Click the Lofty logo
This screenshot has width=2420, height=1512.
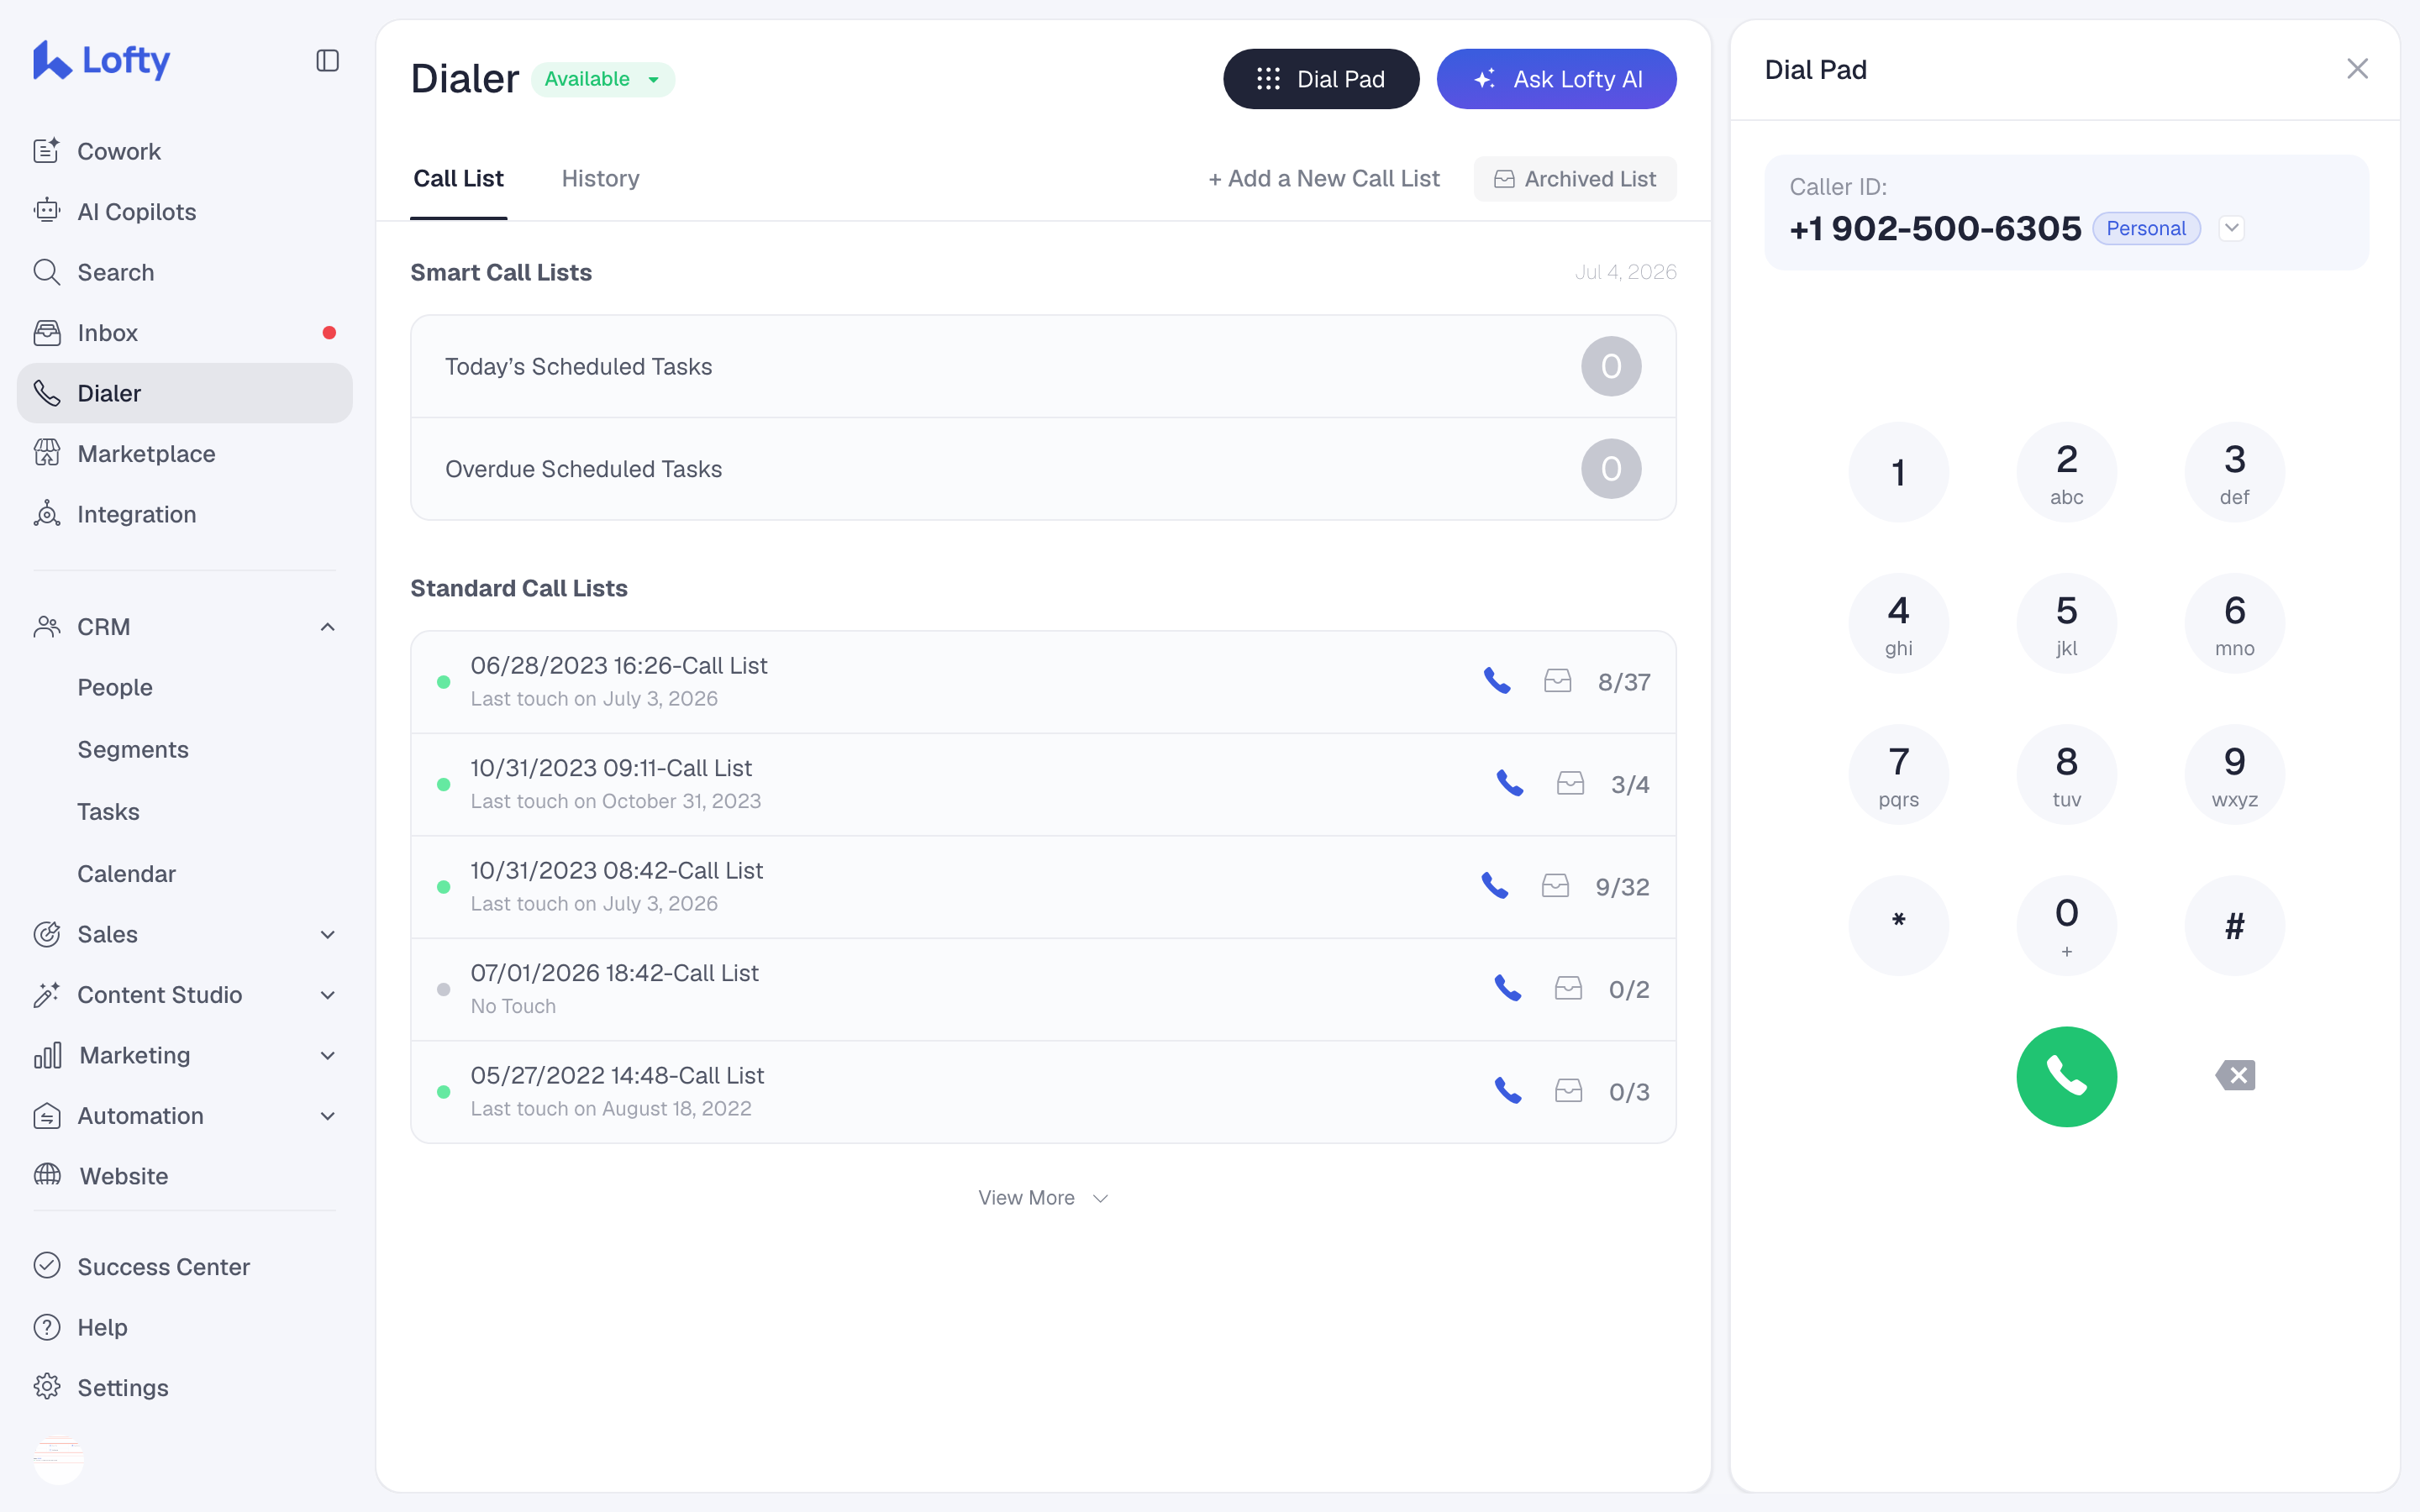(x=101, y=60)
